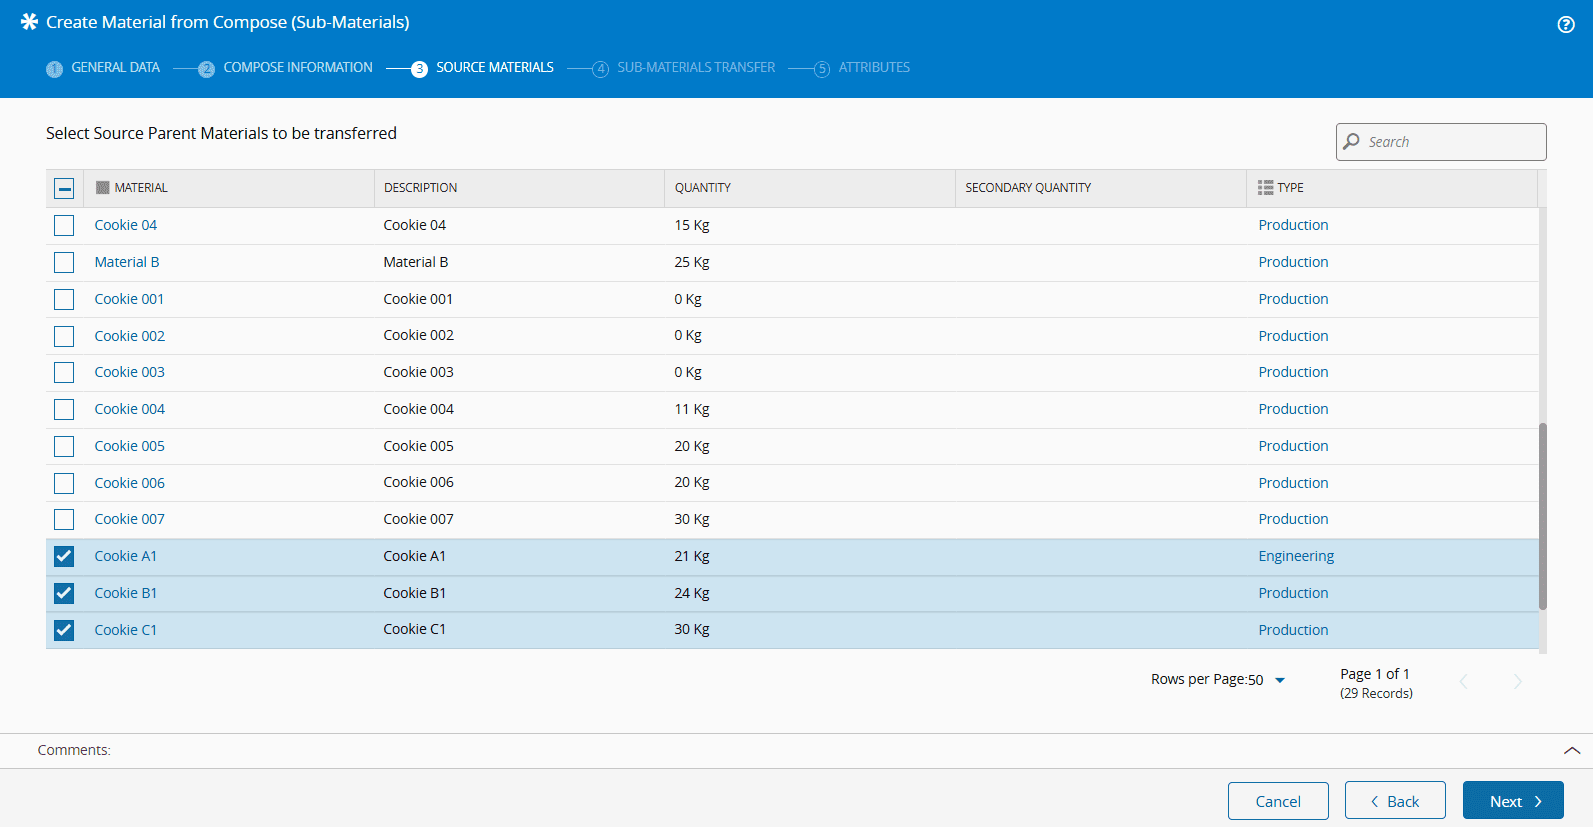1593x827 pixels.
Task: Click into the Search input field
Action: tap(1452, 142)
